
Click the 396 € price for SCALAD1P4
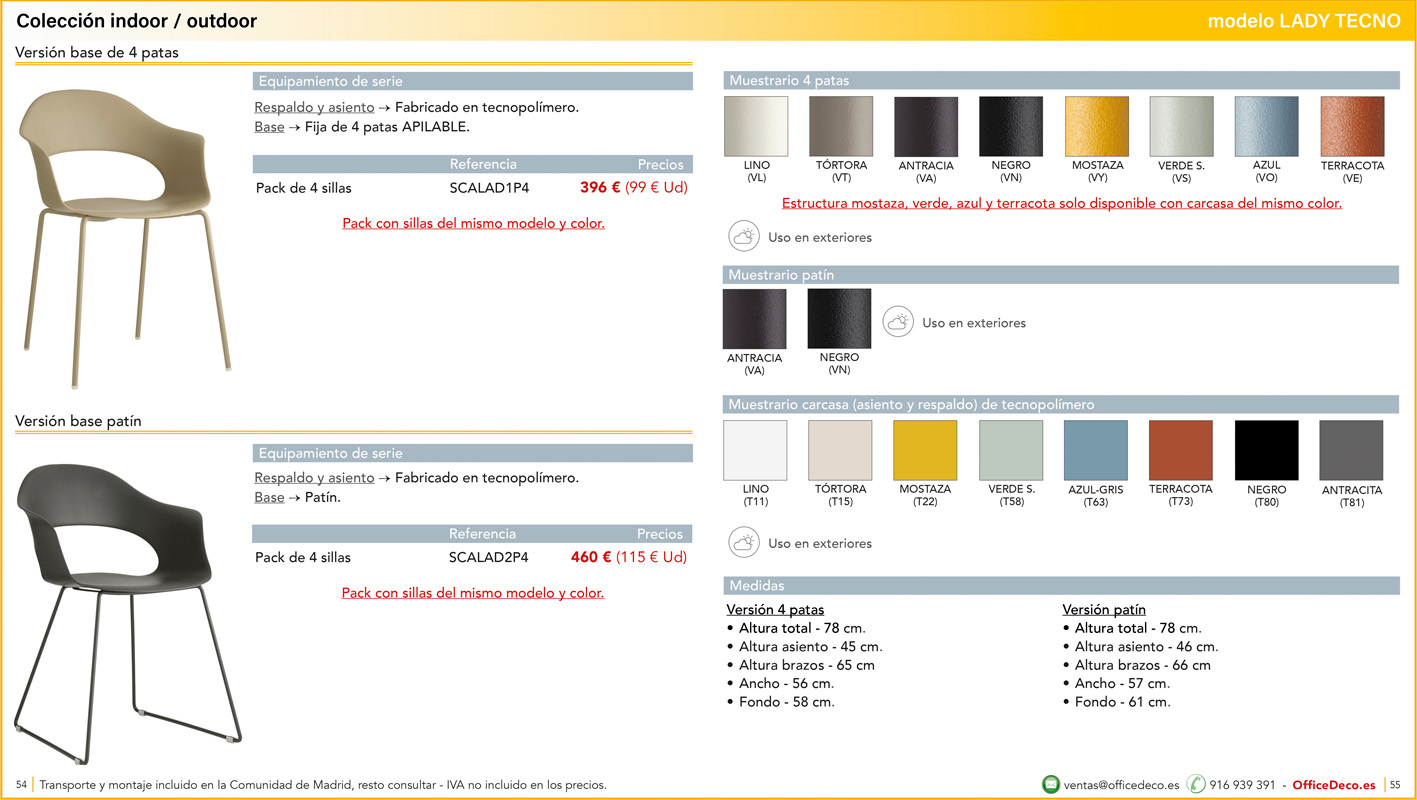[x=600, y=187]
